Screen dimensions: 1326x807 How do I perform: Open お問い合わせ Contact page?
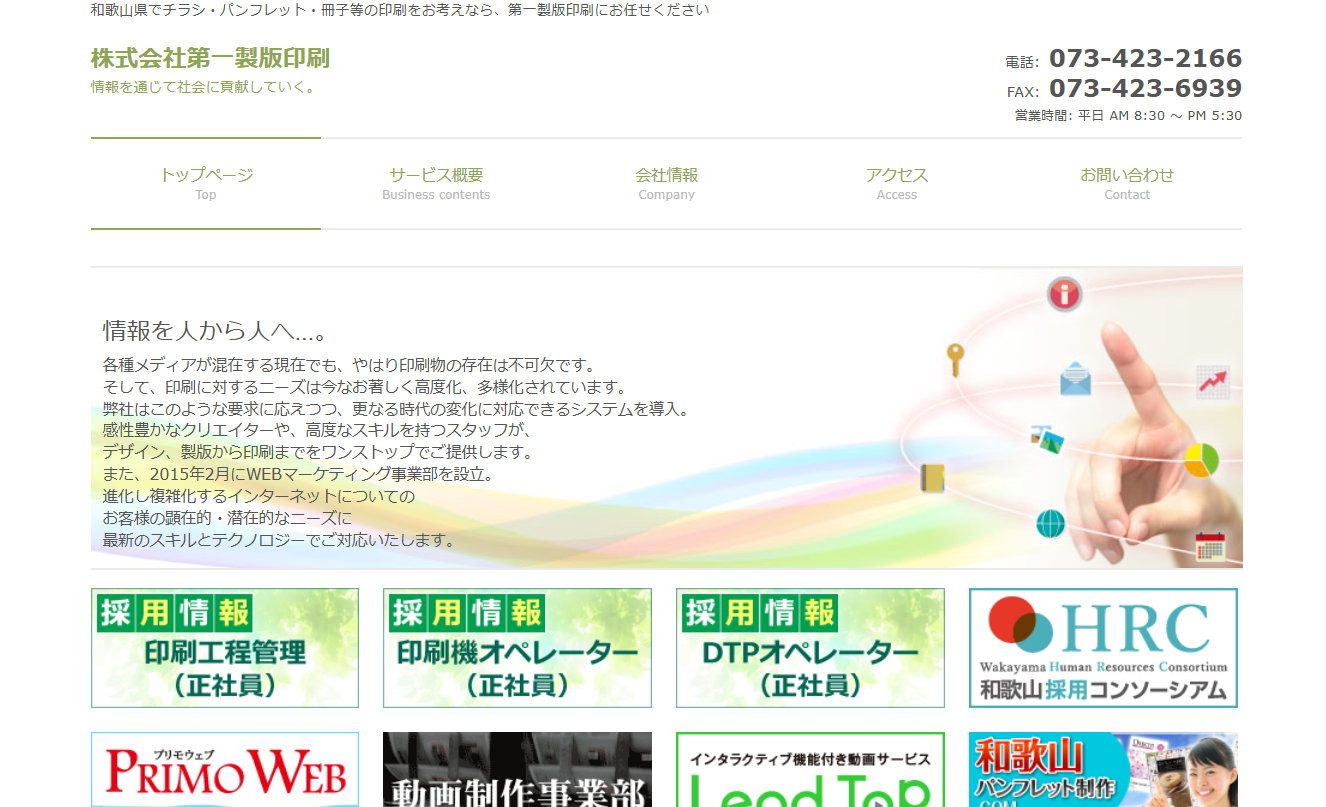coord(1127,184)
